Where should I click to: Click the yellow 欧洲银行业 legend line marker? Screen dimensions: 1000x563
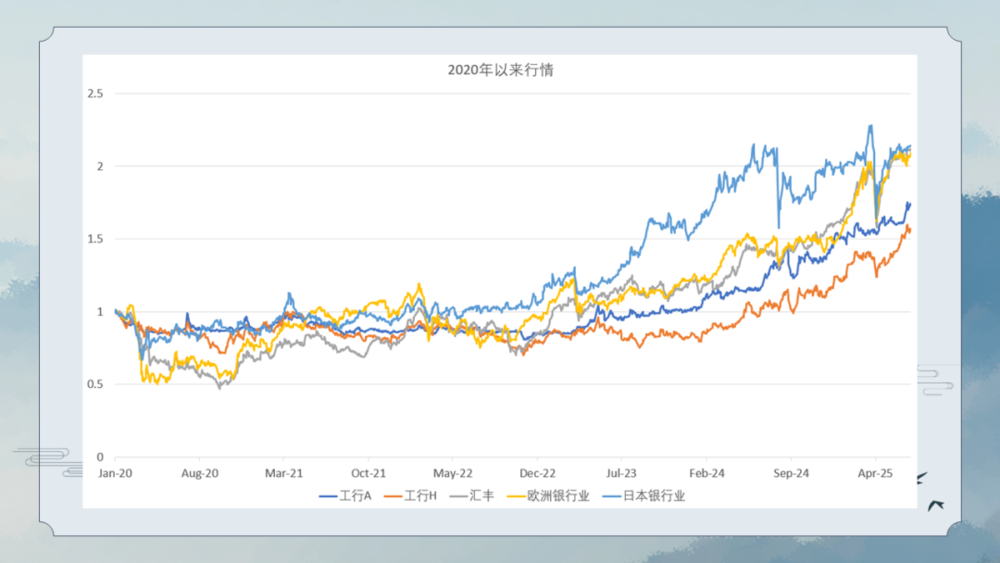(x=515, y=496)
